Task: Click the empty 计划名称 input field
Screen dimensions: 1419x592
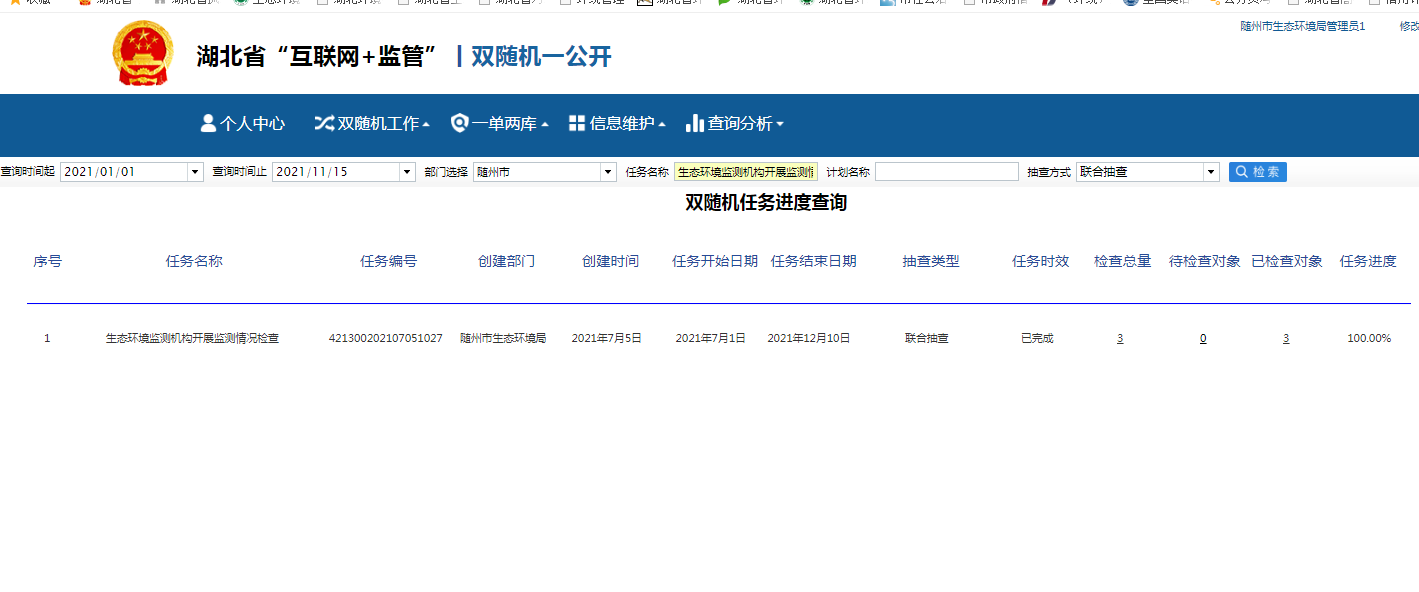Action: (x=946, y=172)
